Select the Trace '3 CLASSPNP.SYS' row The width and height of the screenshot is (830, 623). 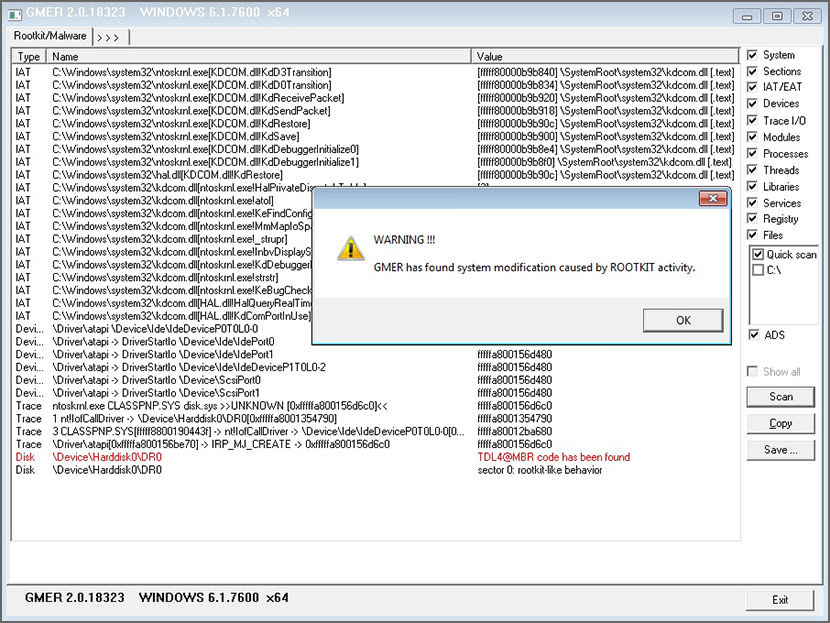375,431
